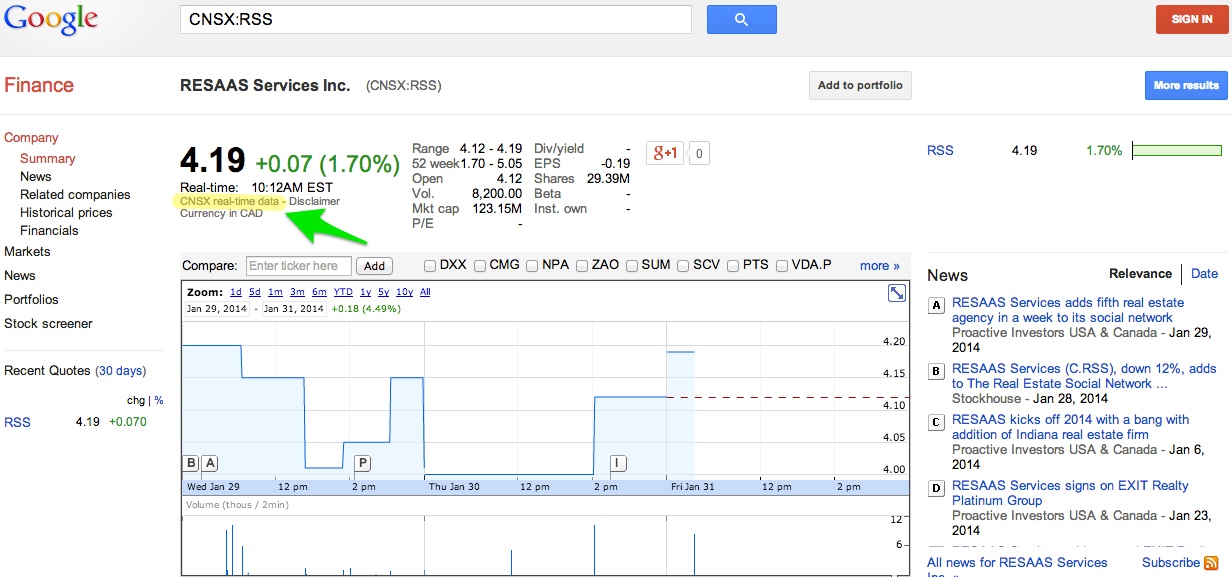Click the RSS feed subscribe icon
This screenshot has height=577, width=1232.
coord(1211,563)
